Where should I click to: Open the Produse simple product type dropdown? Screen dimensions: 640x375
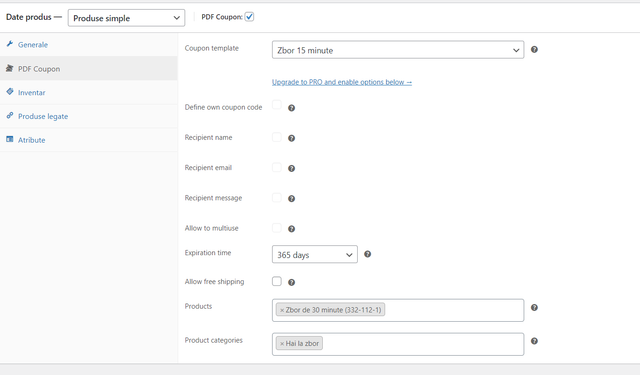[127, 18]
